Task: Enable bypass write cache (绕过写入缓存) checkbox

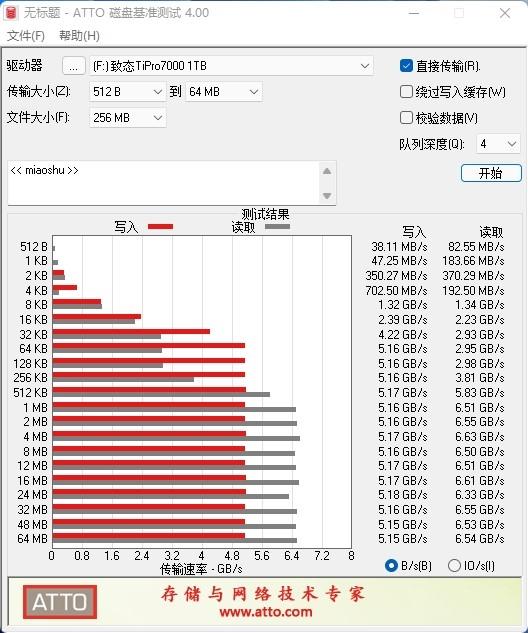Action: pyautogui.click(x=406, y=92)
